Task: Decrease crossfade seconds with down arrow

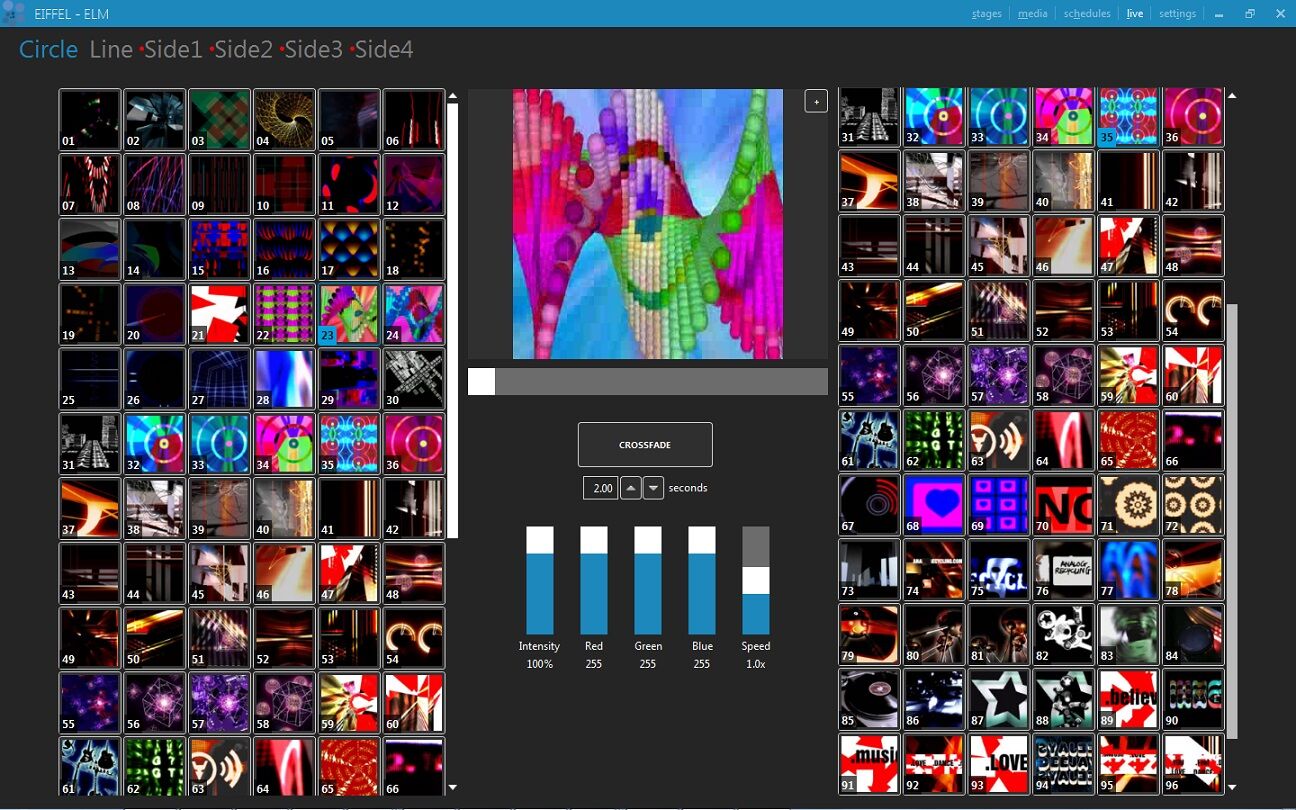Action: click(x=653, y=488)
